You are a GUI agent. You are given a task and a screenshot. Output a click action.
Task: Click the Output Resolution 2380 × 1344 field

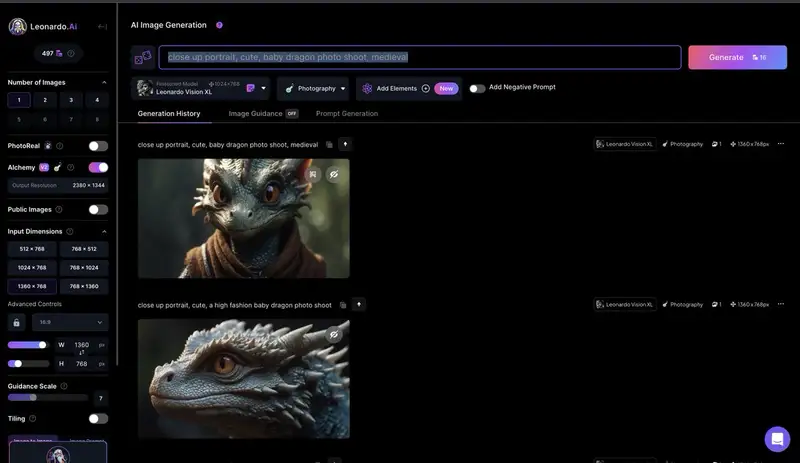[x=58, y=185]
